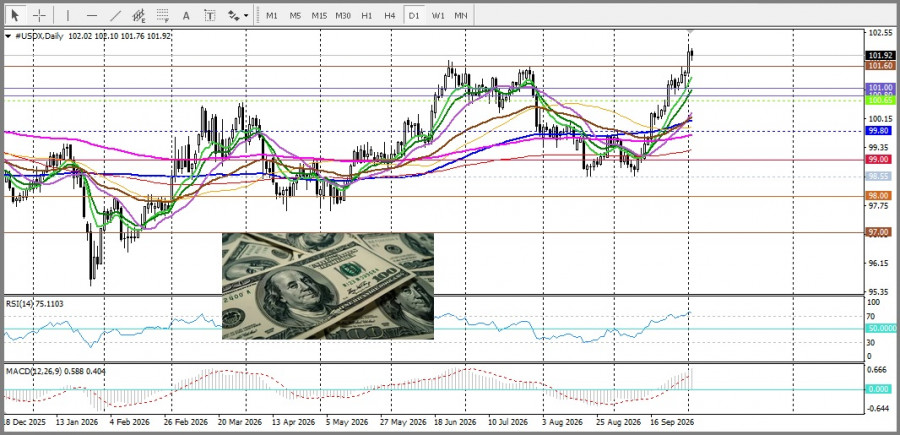Choose the text tool with letter A
This screenshot has width=900, height=435.
pos(186,15)
